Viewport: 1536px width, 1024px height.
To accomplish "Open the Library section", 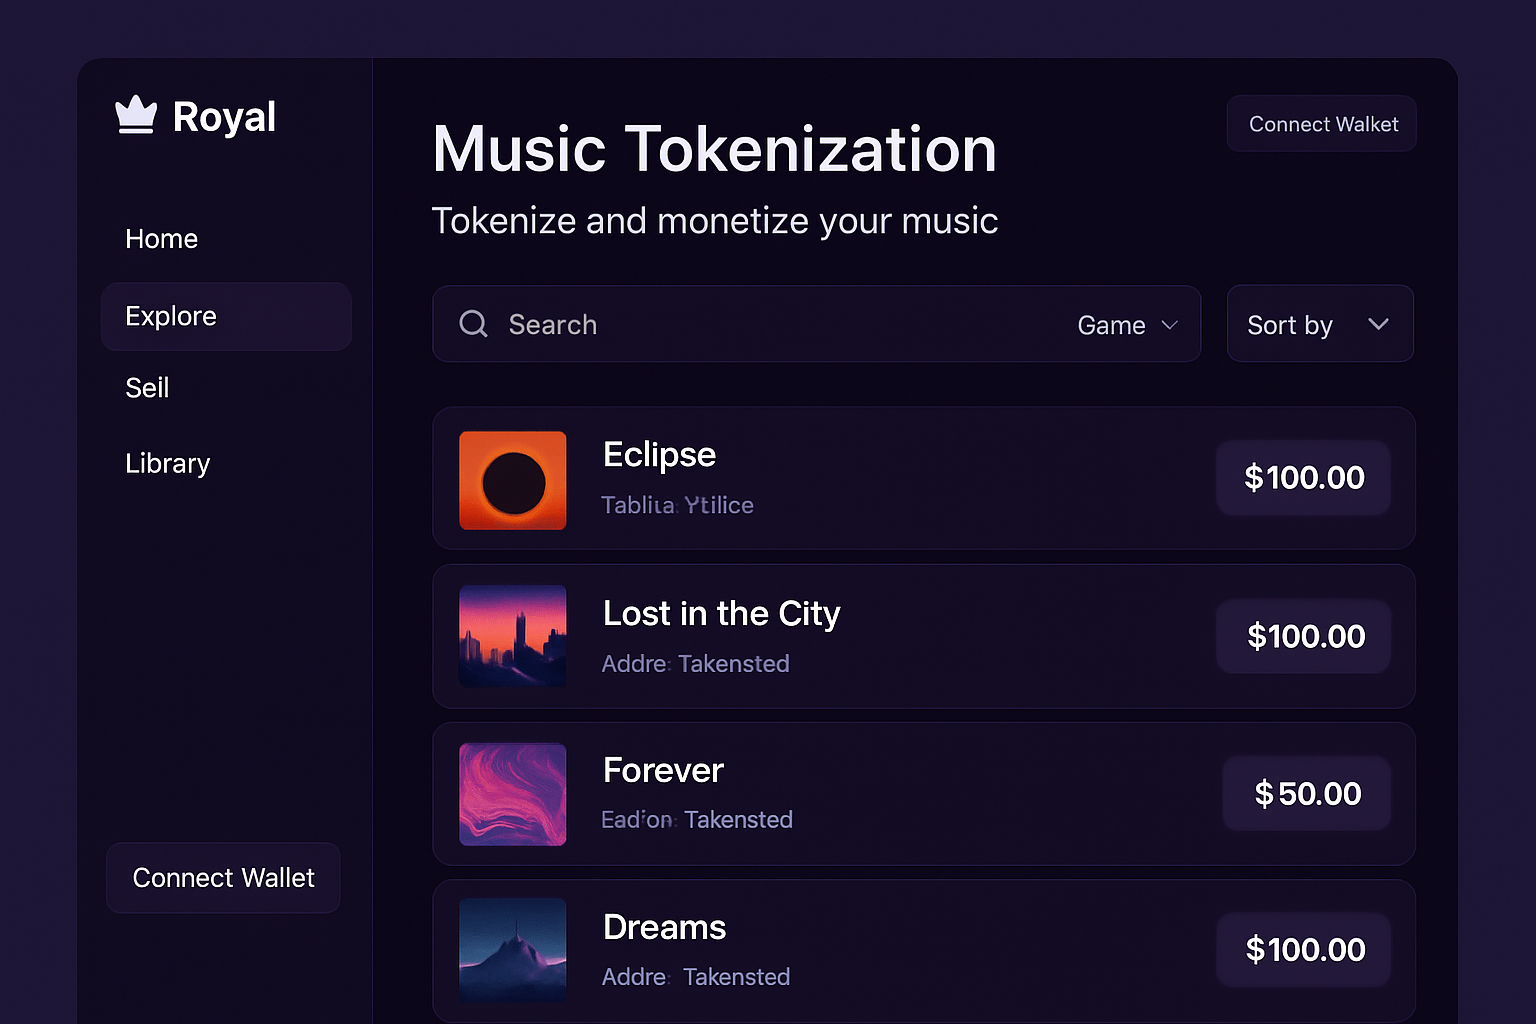I will [x=167, y=463].
